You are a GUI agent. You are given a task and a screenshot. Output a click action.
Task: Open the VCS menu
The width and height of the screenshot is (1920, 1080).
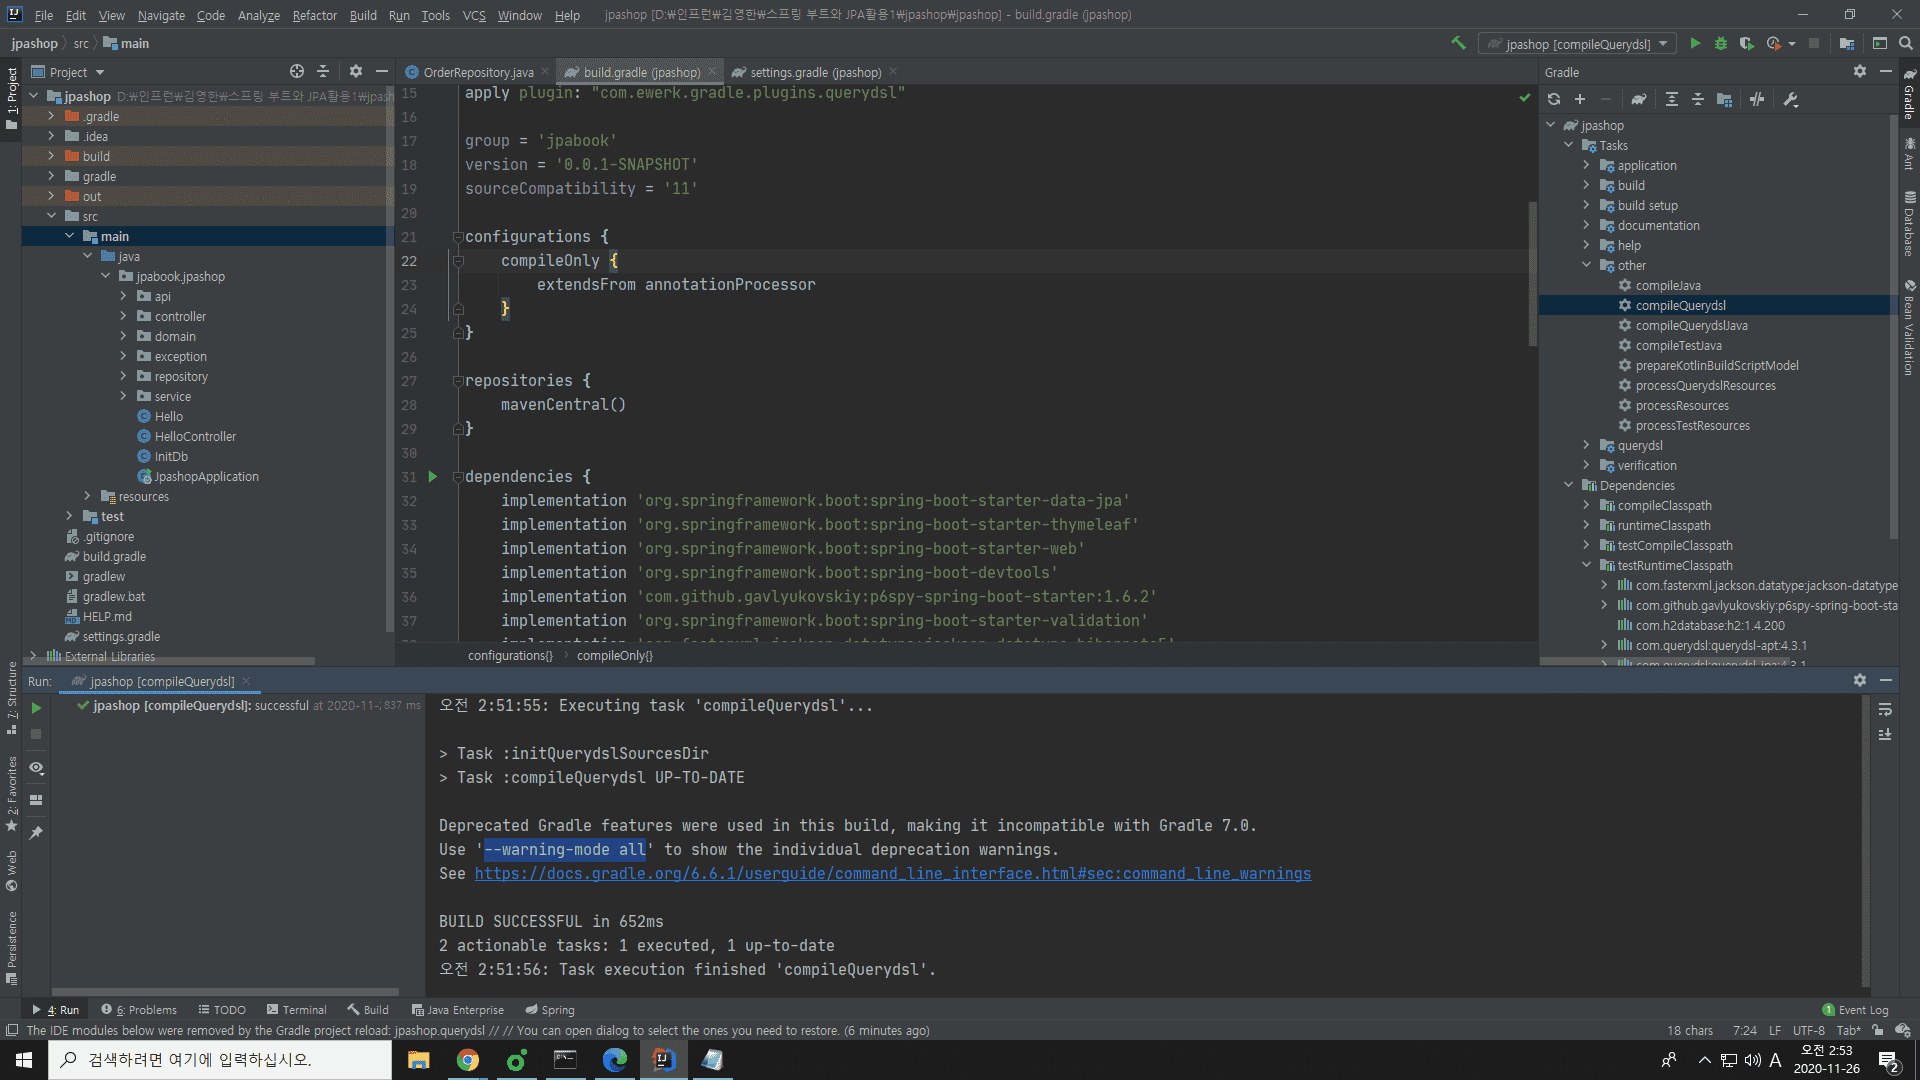[x=474, y=15]
